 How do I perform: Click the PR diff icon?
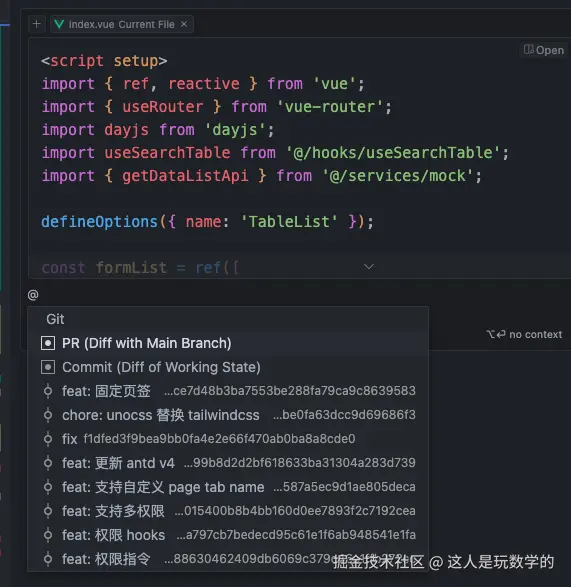(x=48, y=343)
